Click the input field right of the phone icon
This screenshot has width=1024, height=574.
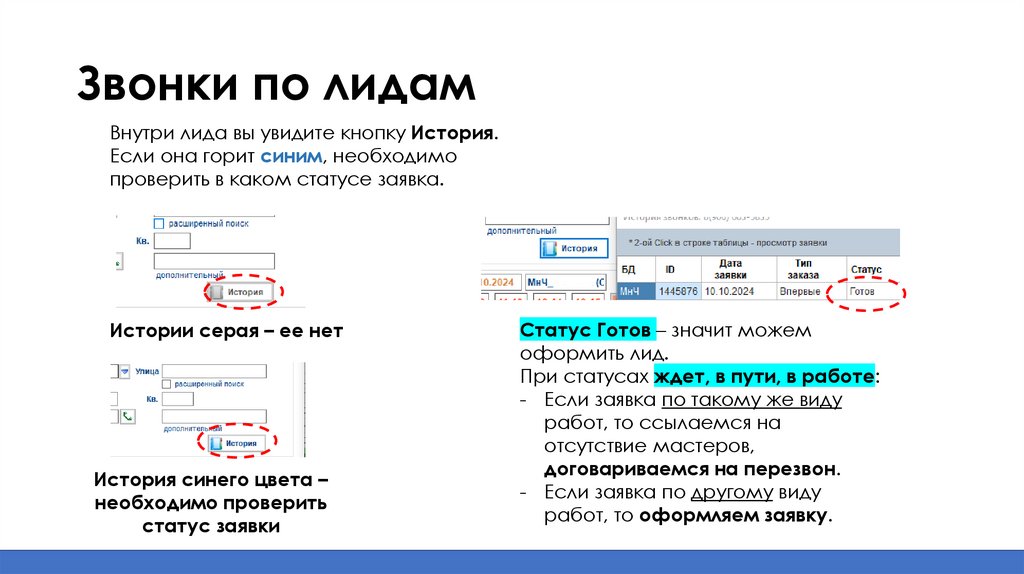(x=214, y=417)
